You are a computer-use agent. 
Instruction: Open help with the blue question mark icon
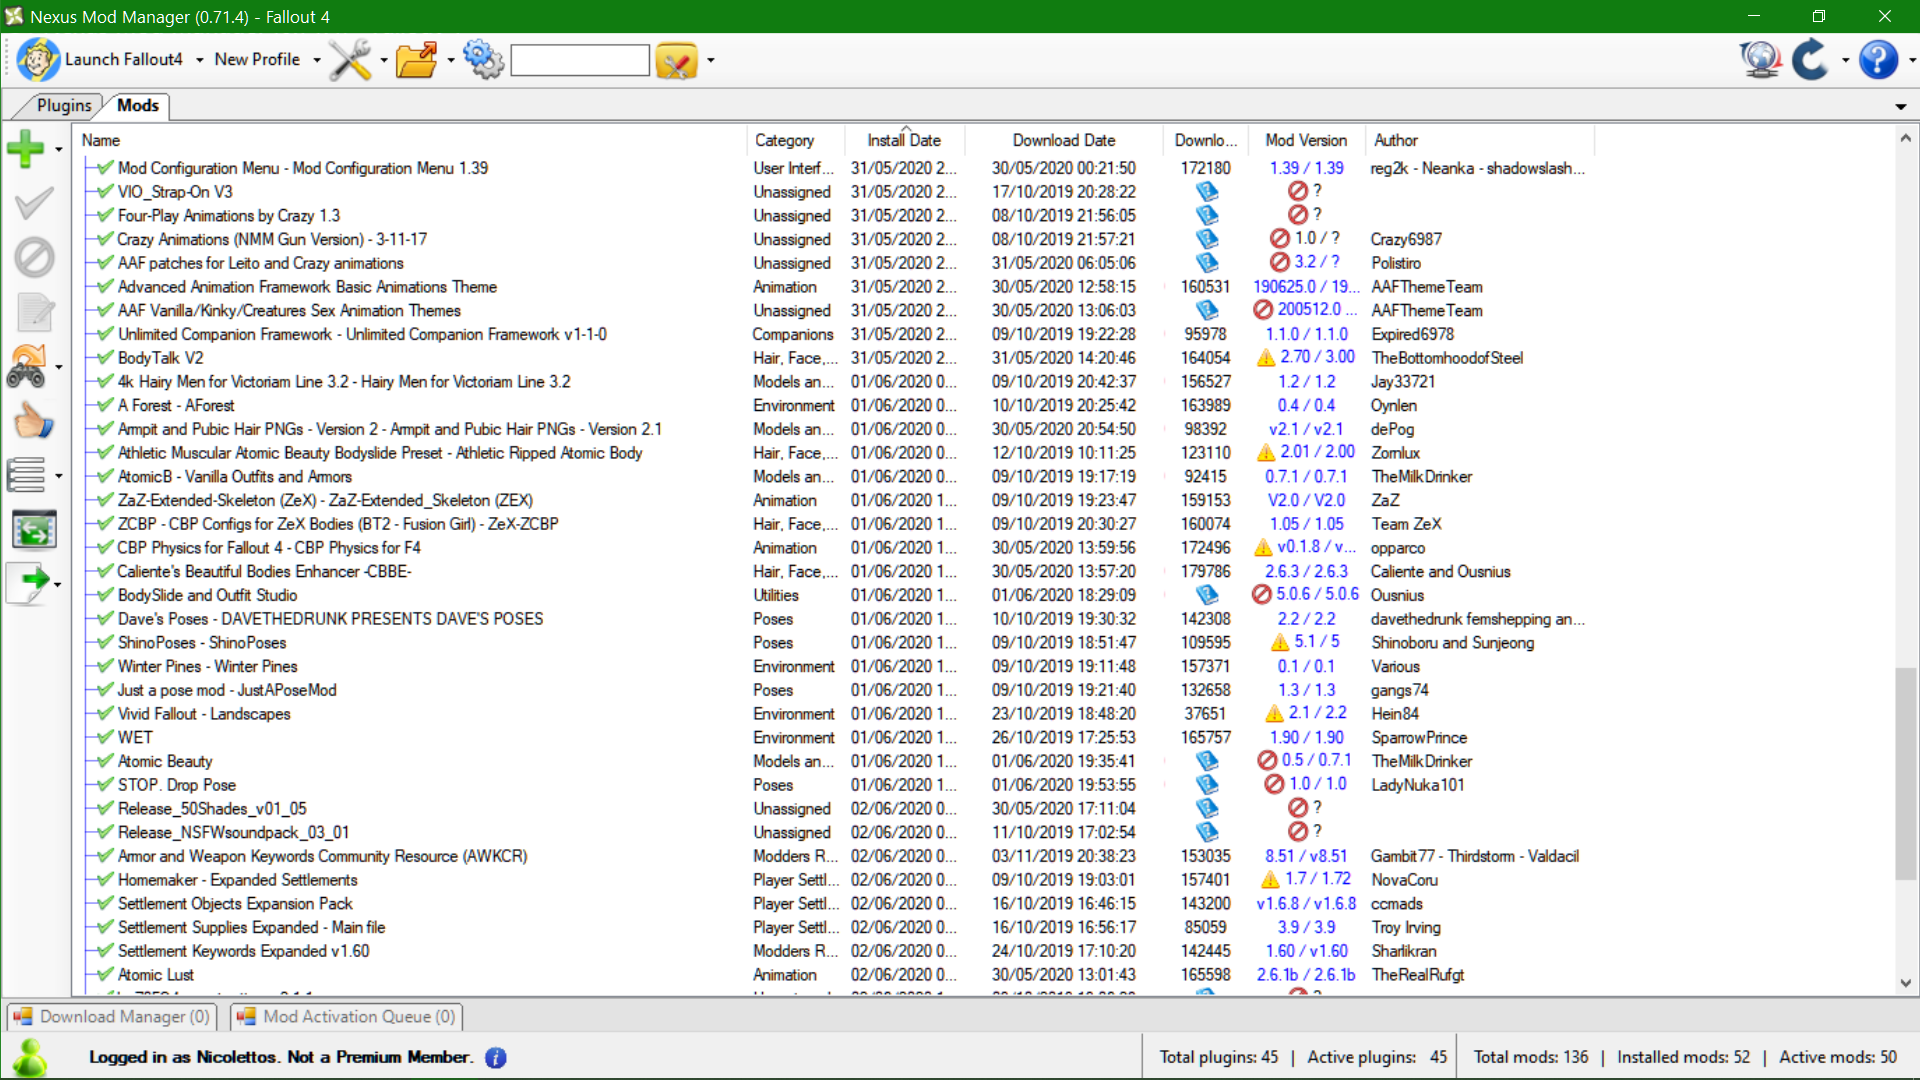point(1878,60)
